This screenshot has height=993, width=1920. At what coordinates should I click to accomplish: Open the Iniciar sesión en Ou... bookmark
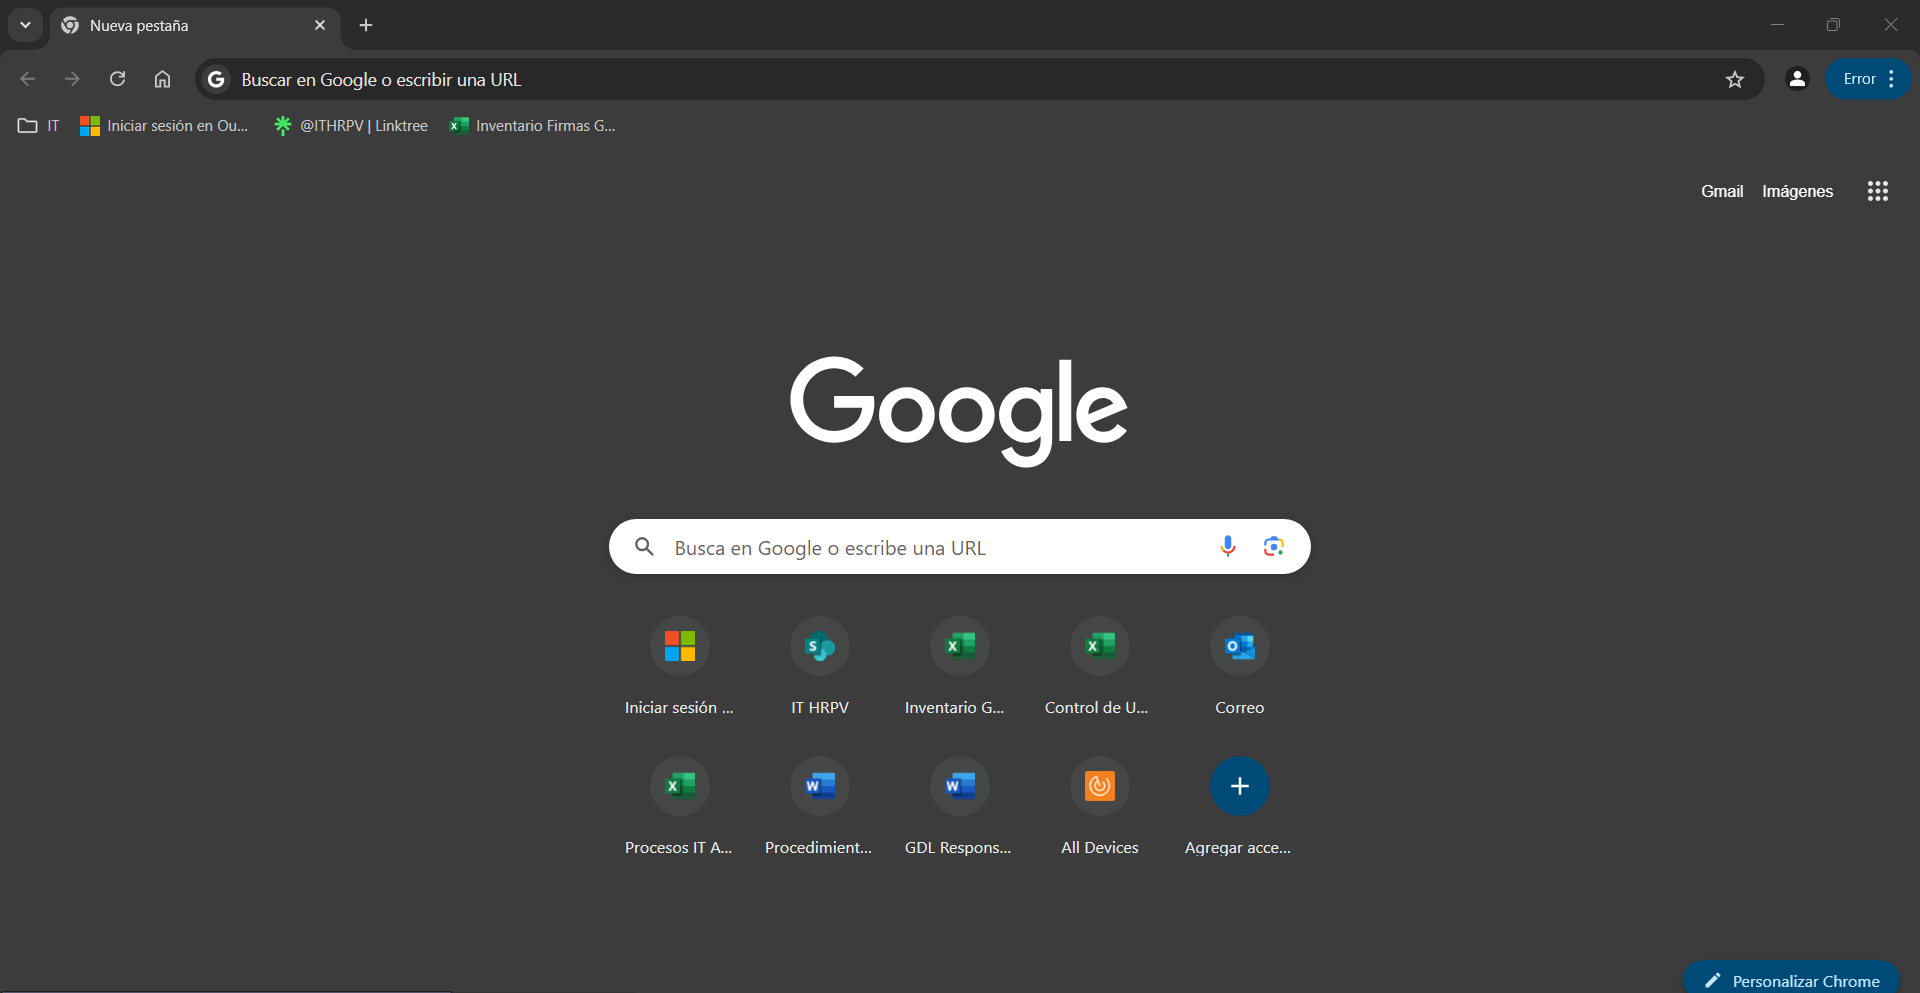[164, 126]
